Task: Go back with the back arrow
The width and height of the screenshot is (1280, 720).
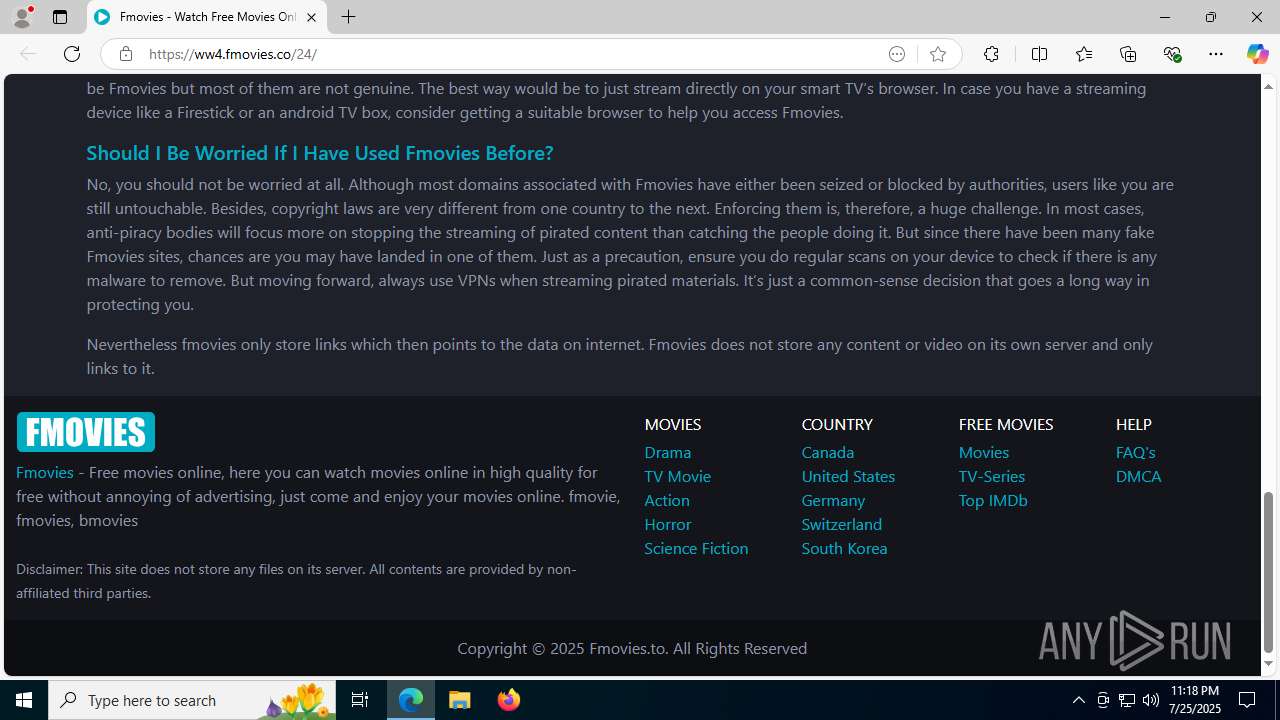Action: coord(28,54)
